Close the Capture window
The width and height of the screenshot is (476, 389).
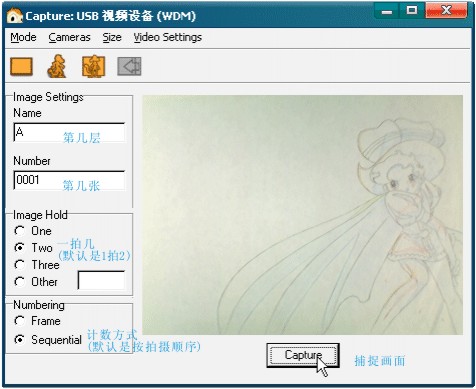coord(446,11)
